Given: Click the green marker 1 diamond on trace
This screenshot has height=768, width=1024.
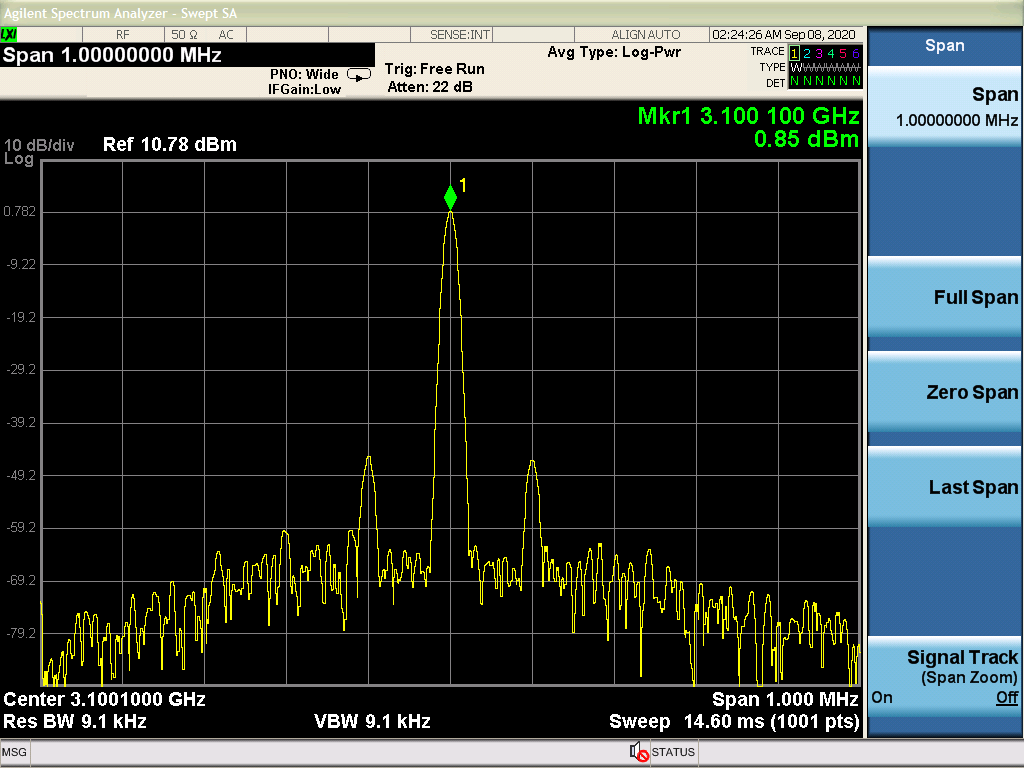Looking at the screenshot, I should pyautogui.click(x=450, y=197).
